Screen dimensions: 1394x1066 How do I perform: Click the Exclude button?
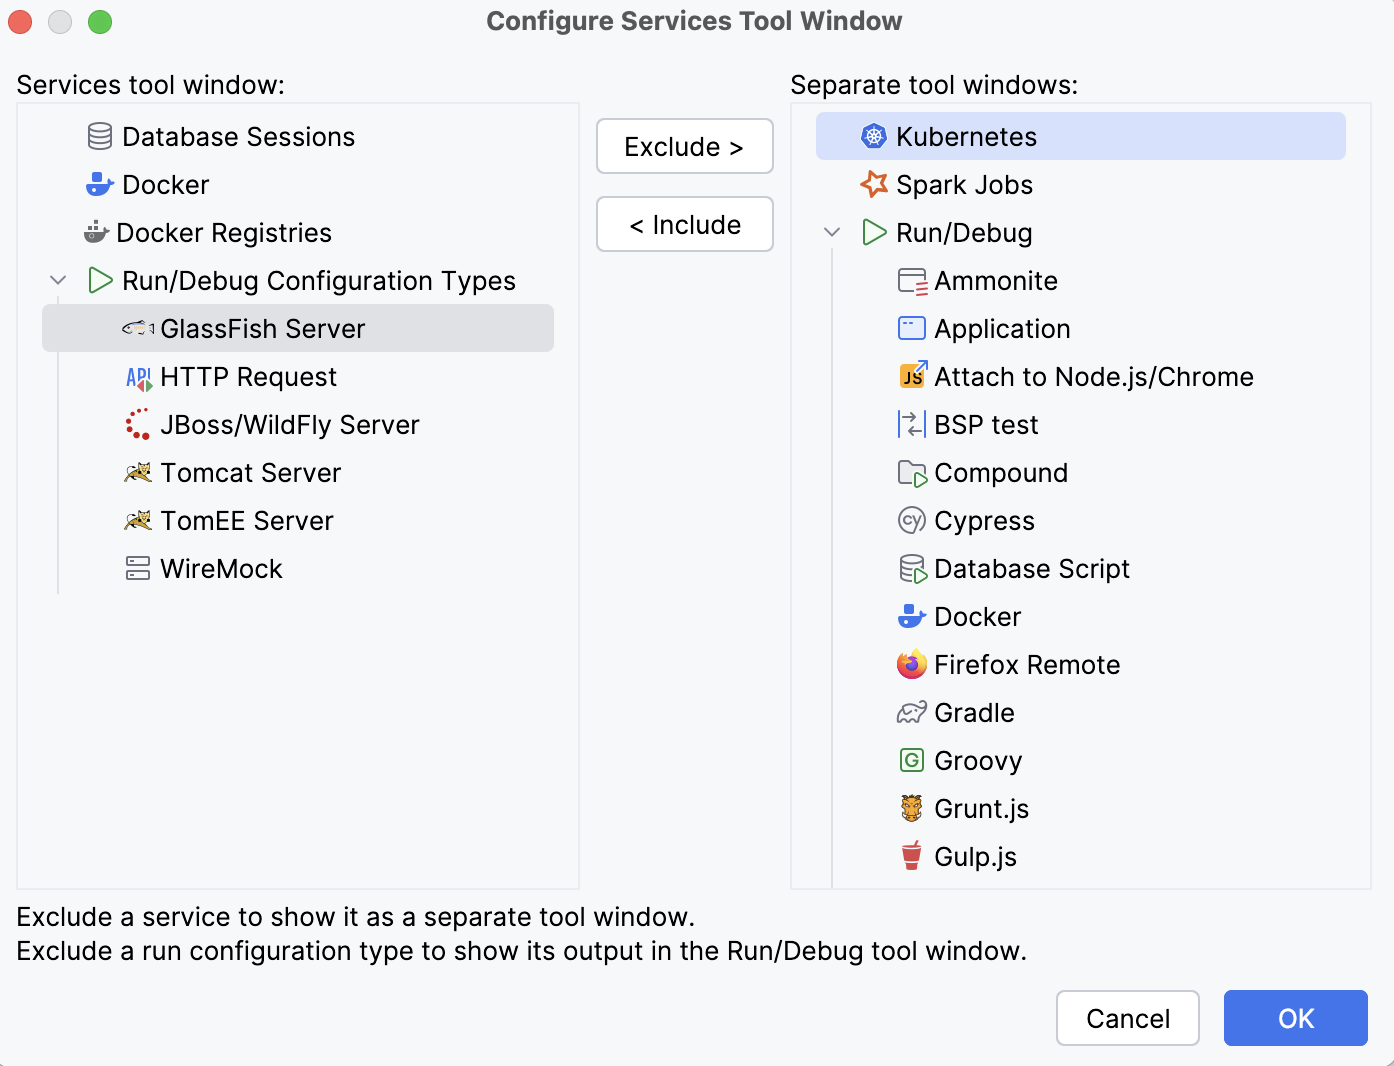coord(684,146)
